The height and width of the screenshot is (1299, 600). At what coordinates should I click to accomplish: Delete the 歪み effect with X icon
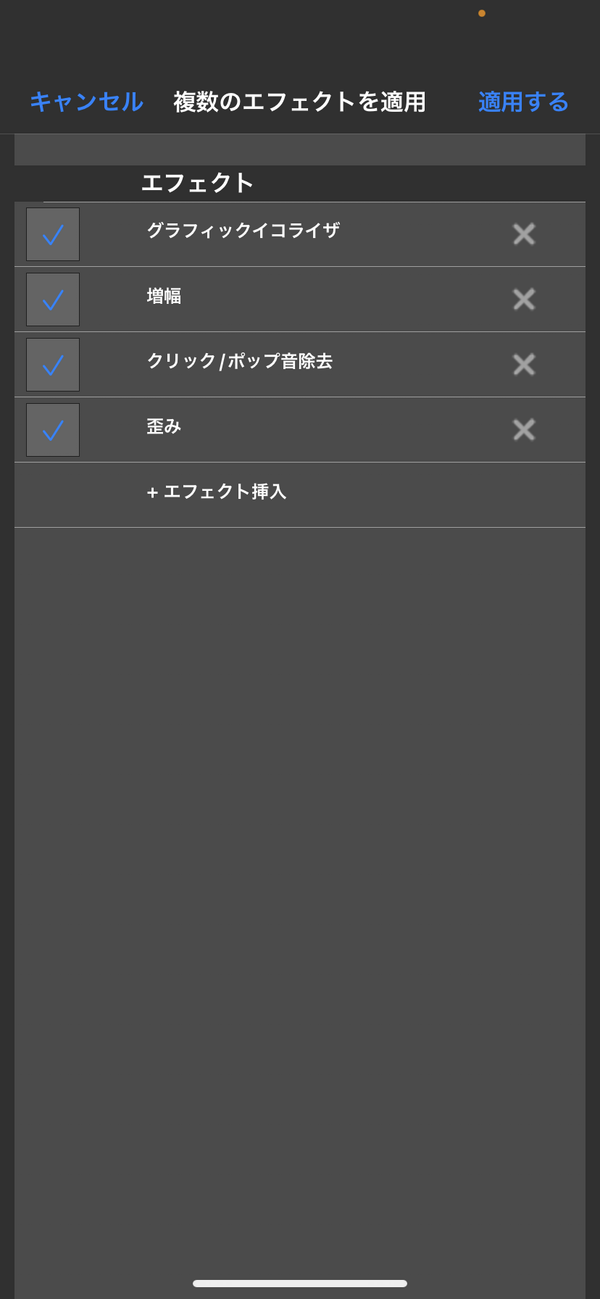tap(524, 429)
